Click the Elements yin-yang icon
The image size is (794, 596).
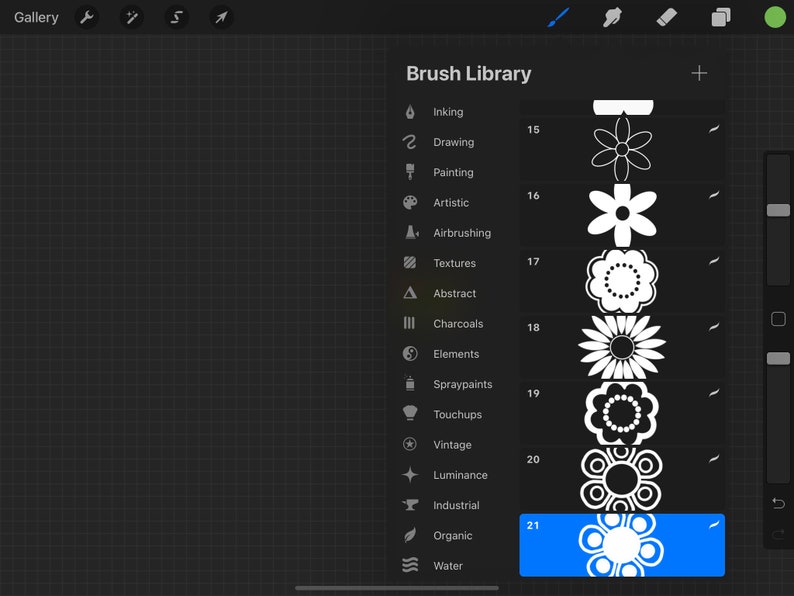(x=410, y=353)
